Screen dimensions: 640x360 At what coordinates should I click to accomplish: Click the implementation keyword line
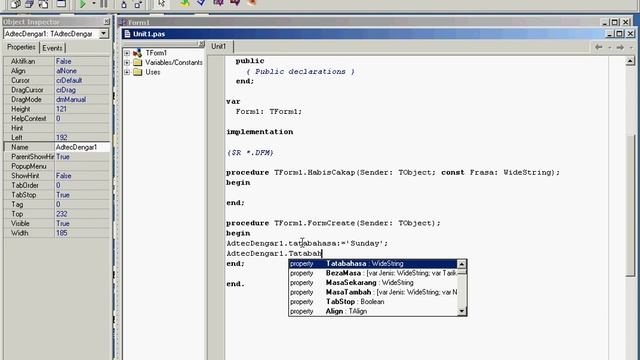click(260, 132)
